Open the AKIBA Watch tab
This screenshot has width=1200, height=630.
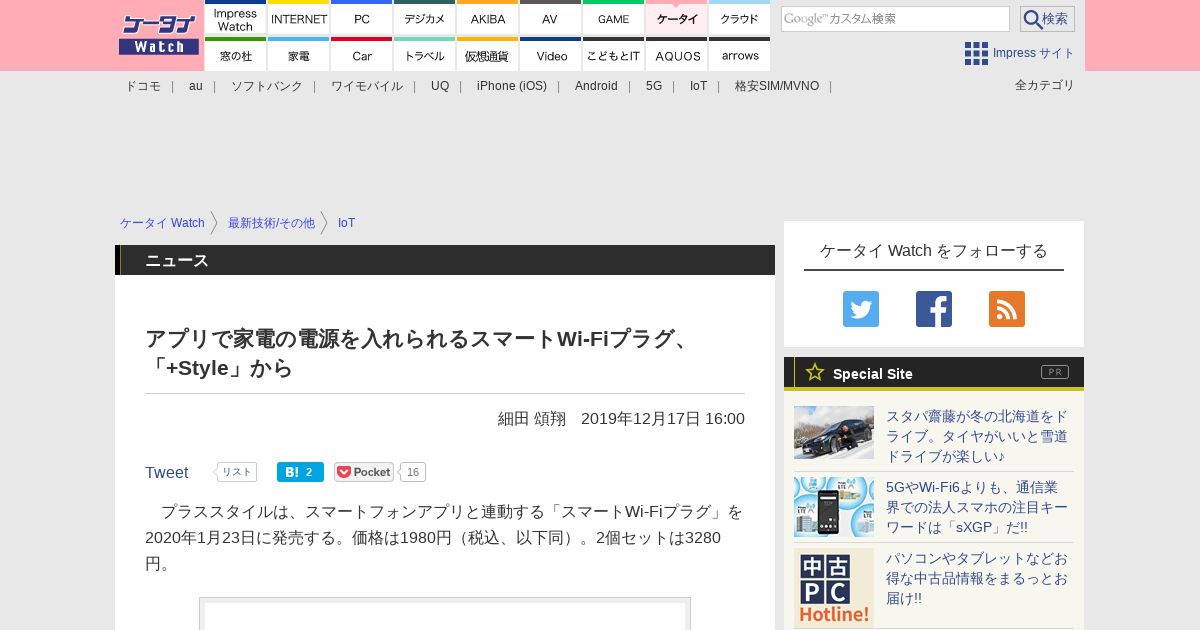(488, 19)
